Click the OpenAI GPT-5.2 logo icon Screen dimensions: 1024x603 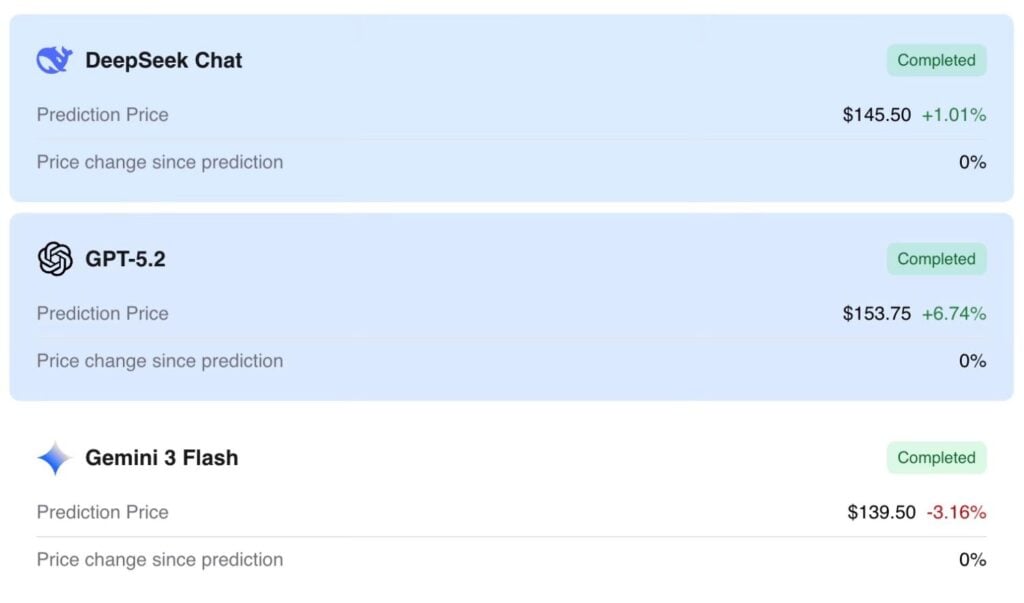[55, 259]
